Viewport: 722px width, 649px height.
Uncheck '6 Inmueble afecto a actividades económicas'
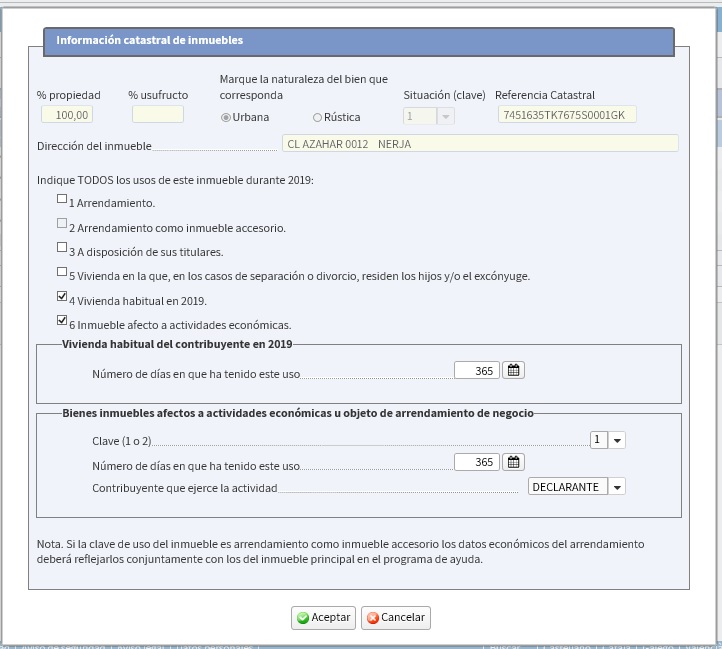(63, 321)
